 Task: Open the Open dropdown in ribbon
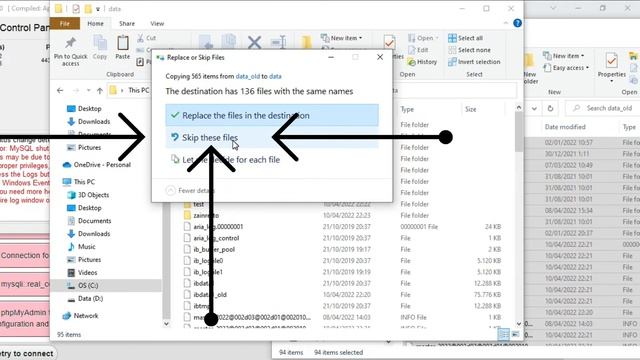click(x=423, y=38)
